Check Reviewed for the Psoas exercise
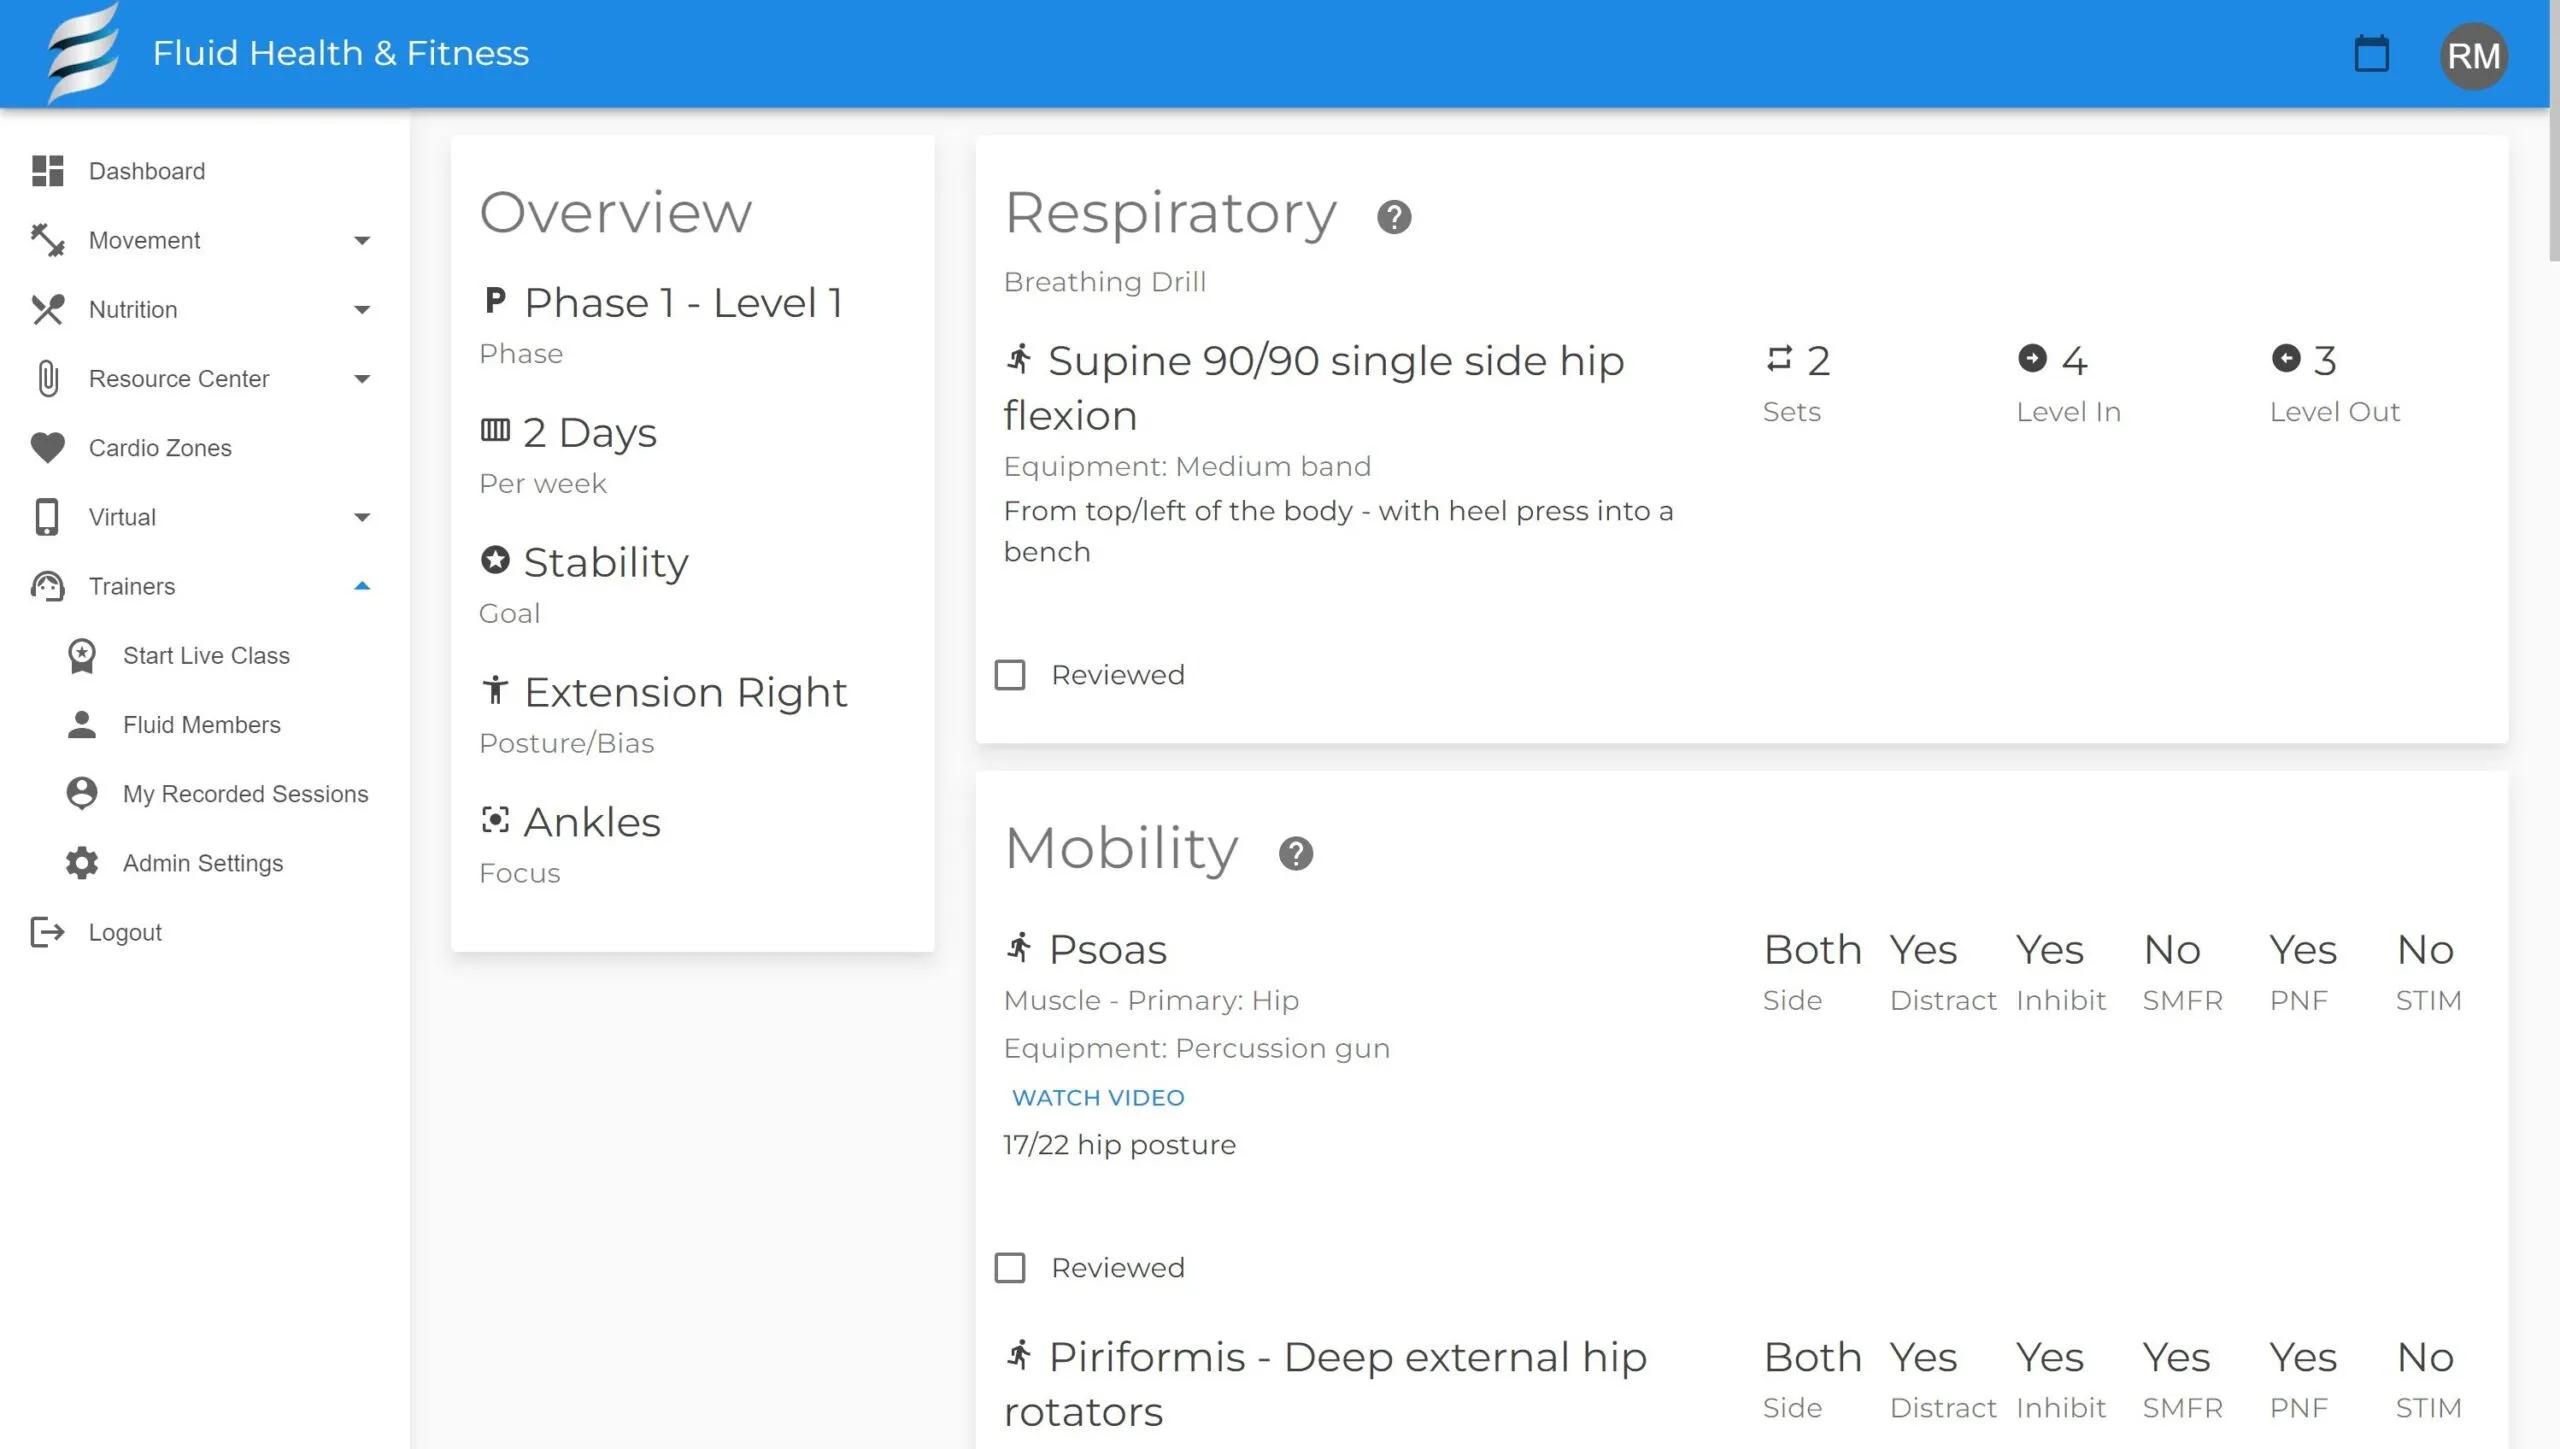2560x1449 pixels. (x=1010, y=1268)
